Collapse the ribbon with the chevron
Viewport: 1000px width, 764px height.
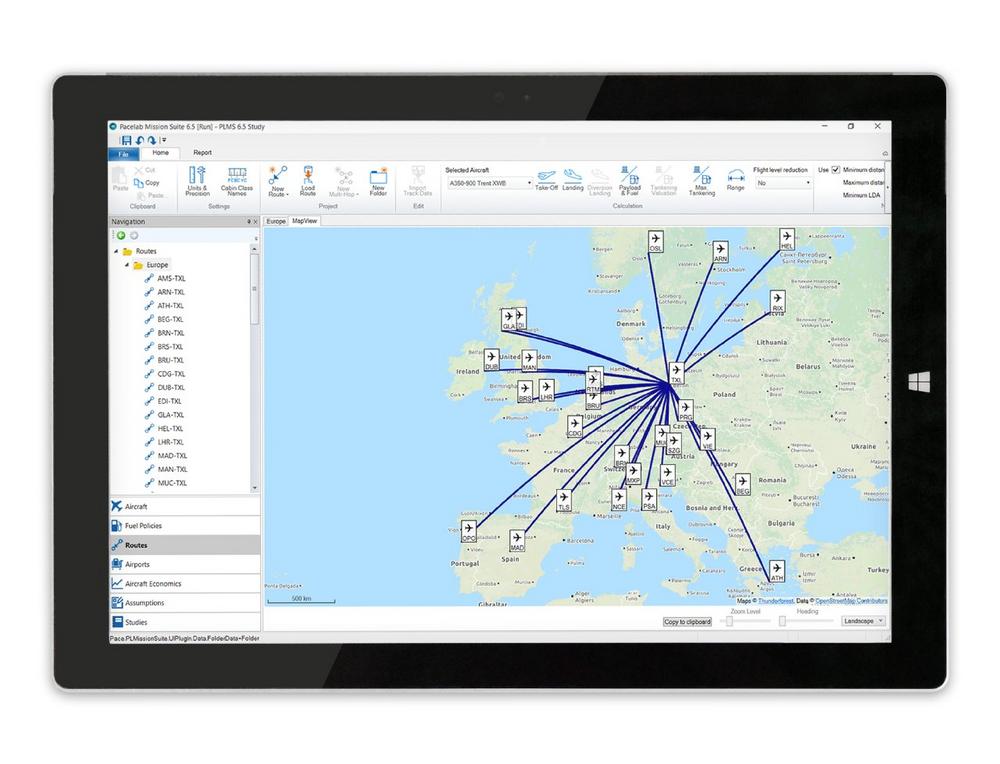[885, 154]
